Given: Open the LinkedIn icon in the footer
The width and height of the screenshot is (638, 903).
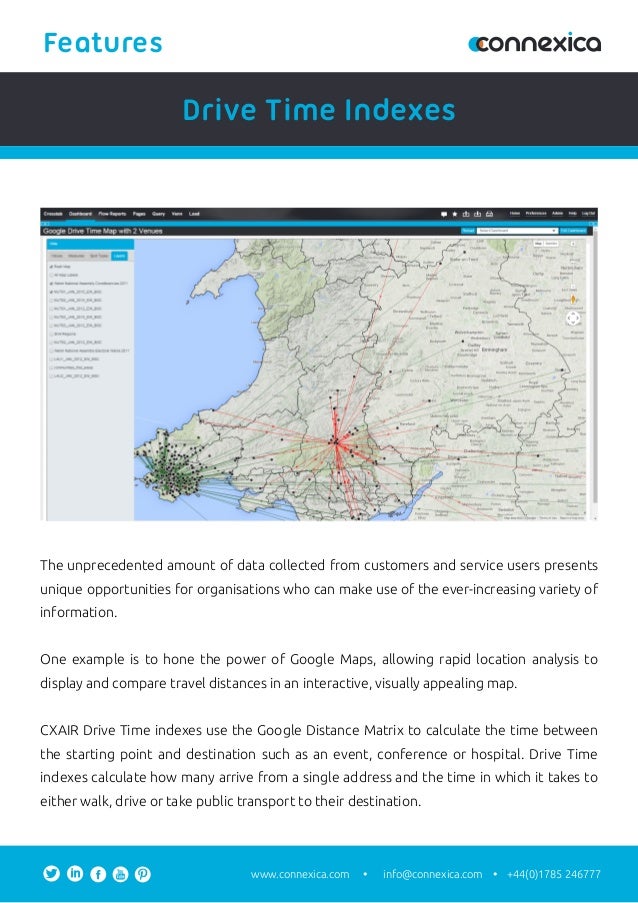Looking at the screenshot, I should 75,874.
